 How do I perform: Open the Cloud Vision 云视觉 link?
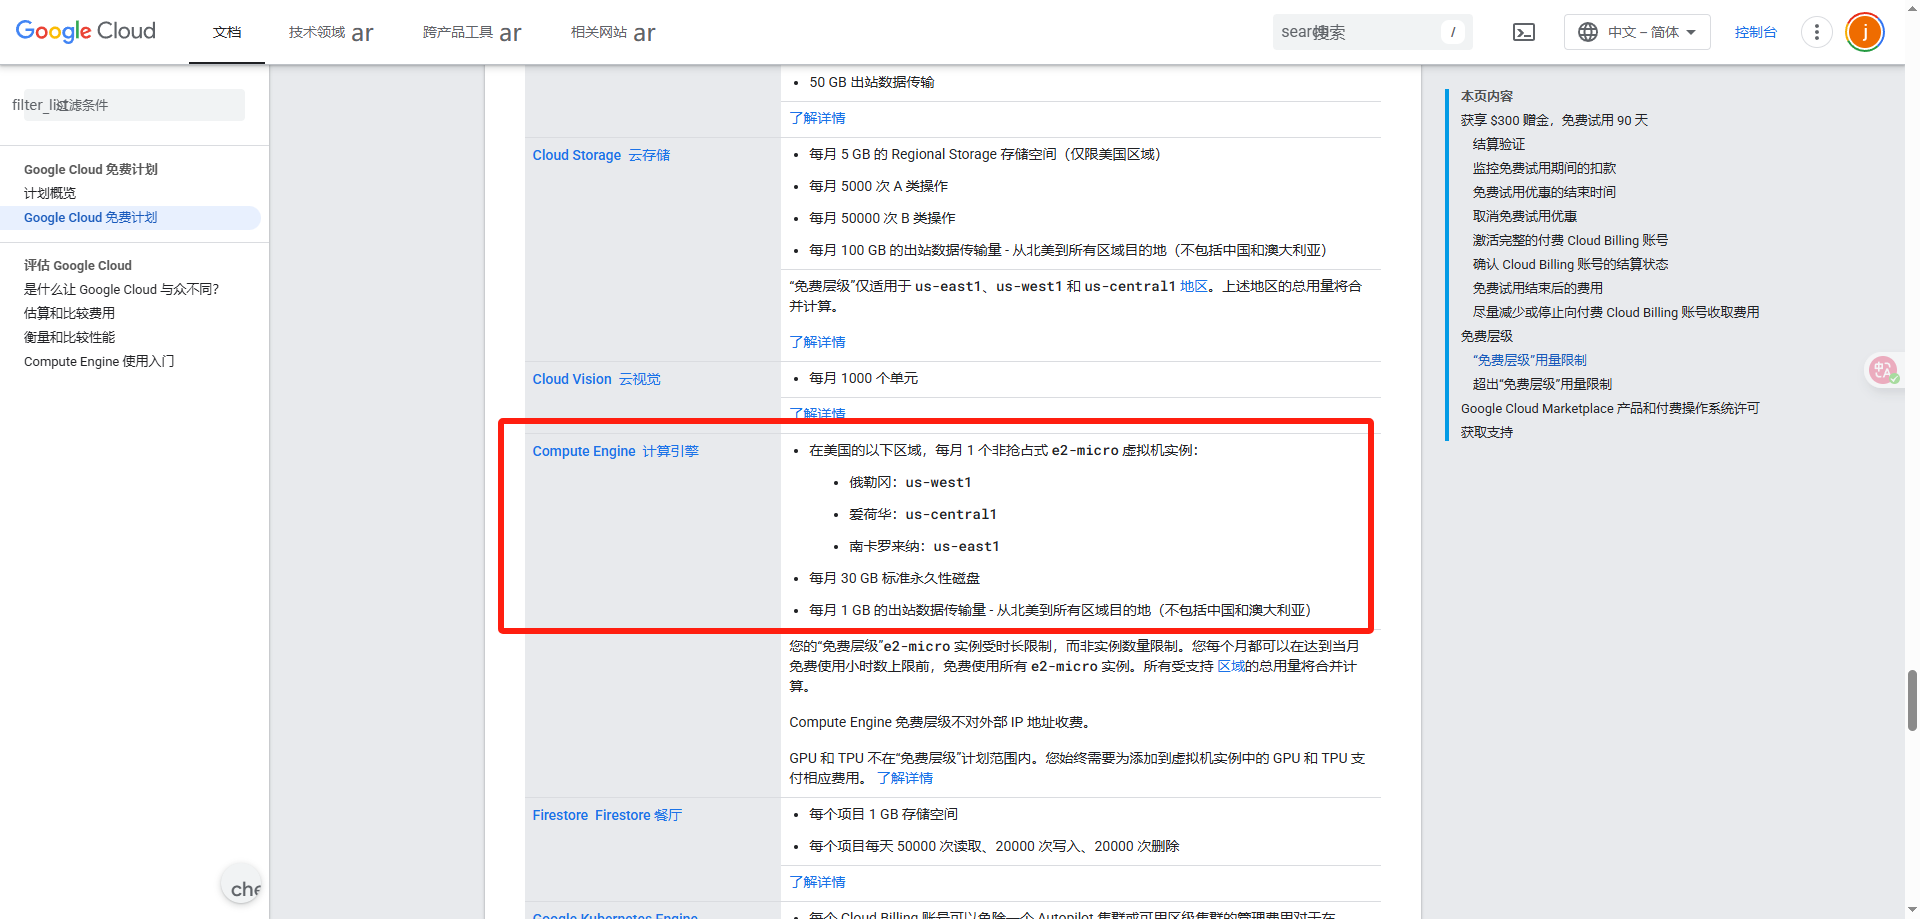click(596, 379)
